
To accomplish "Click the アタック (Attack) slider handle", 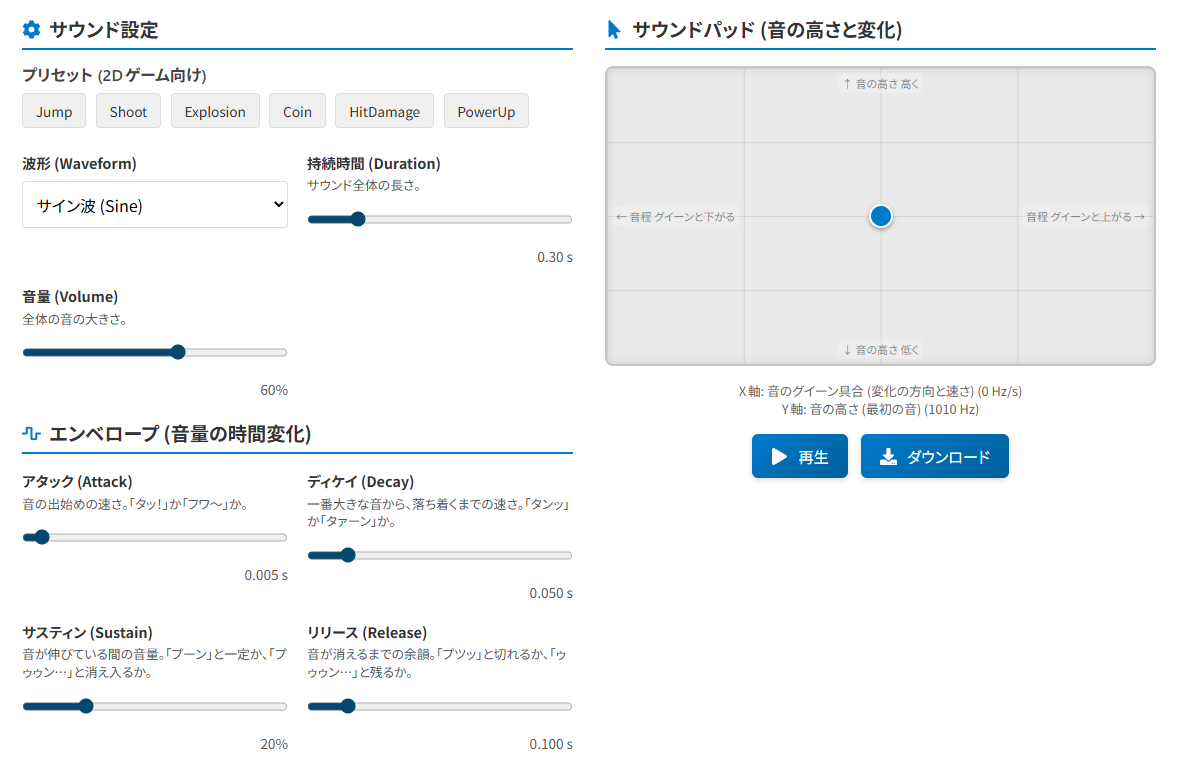I will point(41,537).
